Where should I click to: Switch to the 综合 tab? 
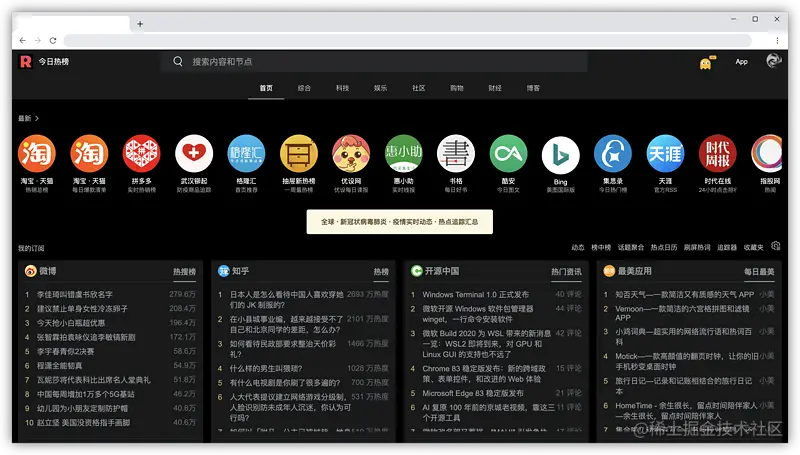click(x=304, y=88)
